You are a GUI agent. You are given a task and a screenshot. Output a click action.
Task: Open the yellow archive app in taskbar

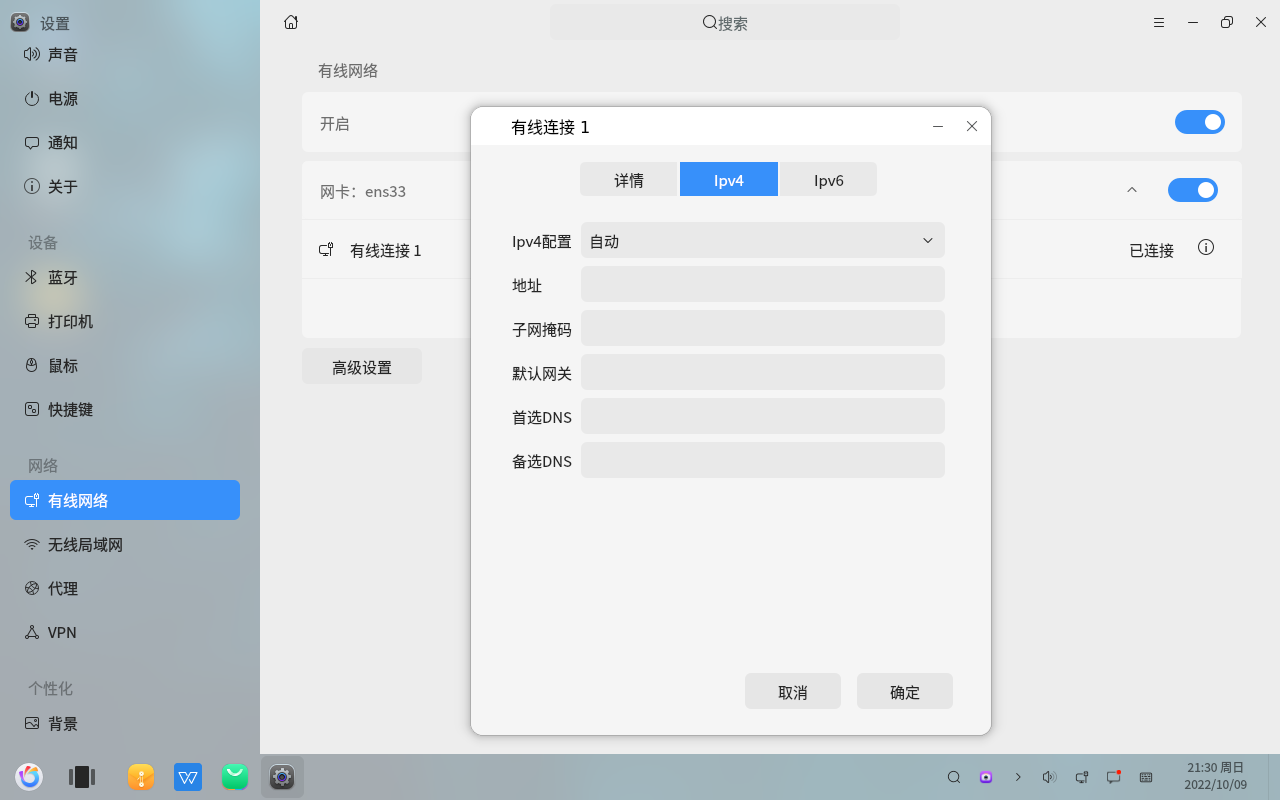tap(141, 777)
